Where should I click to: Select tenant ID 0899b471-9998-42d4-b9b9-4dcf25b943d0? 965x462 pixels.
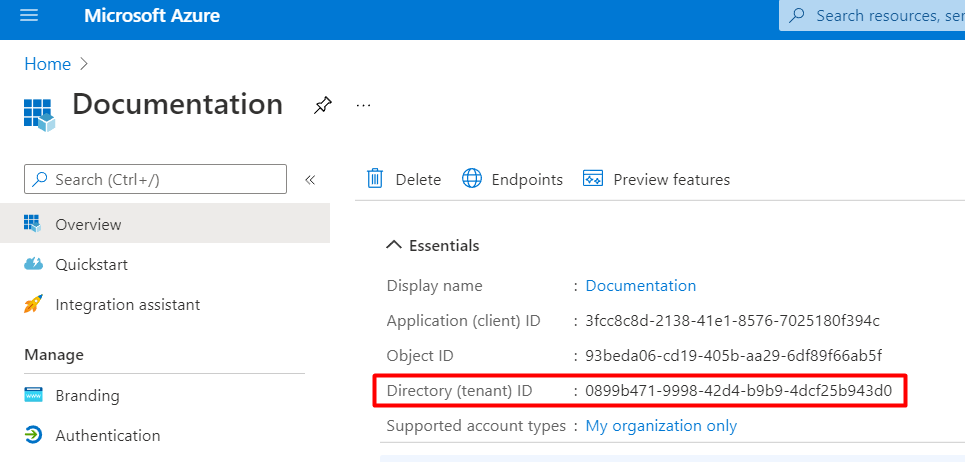[739, 390]
